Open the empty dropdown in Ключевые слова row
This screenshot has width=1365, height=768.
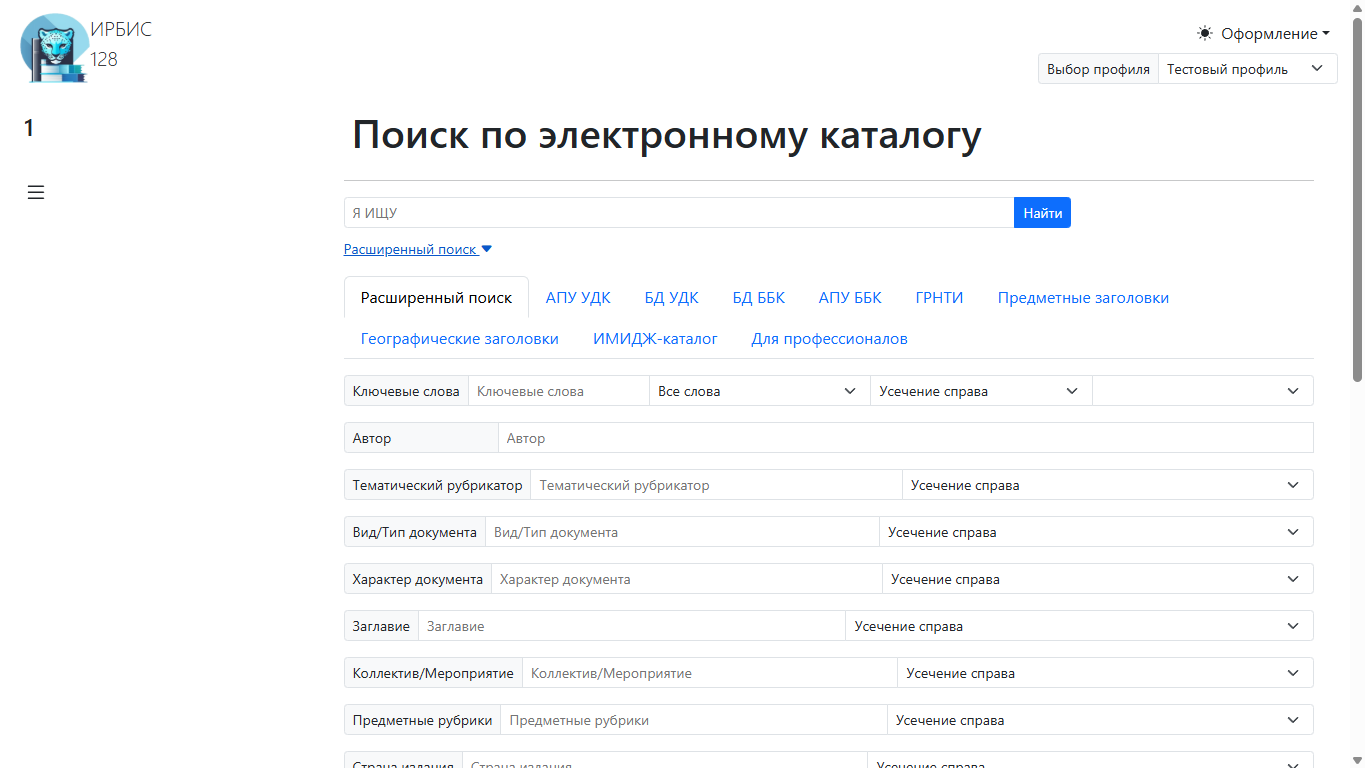click(x=1203, y=391)
